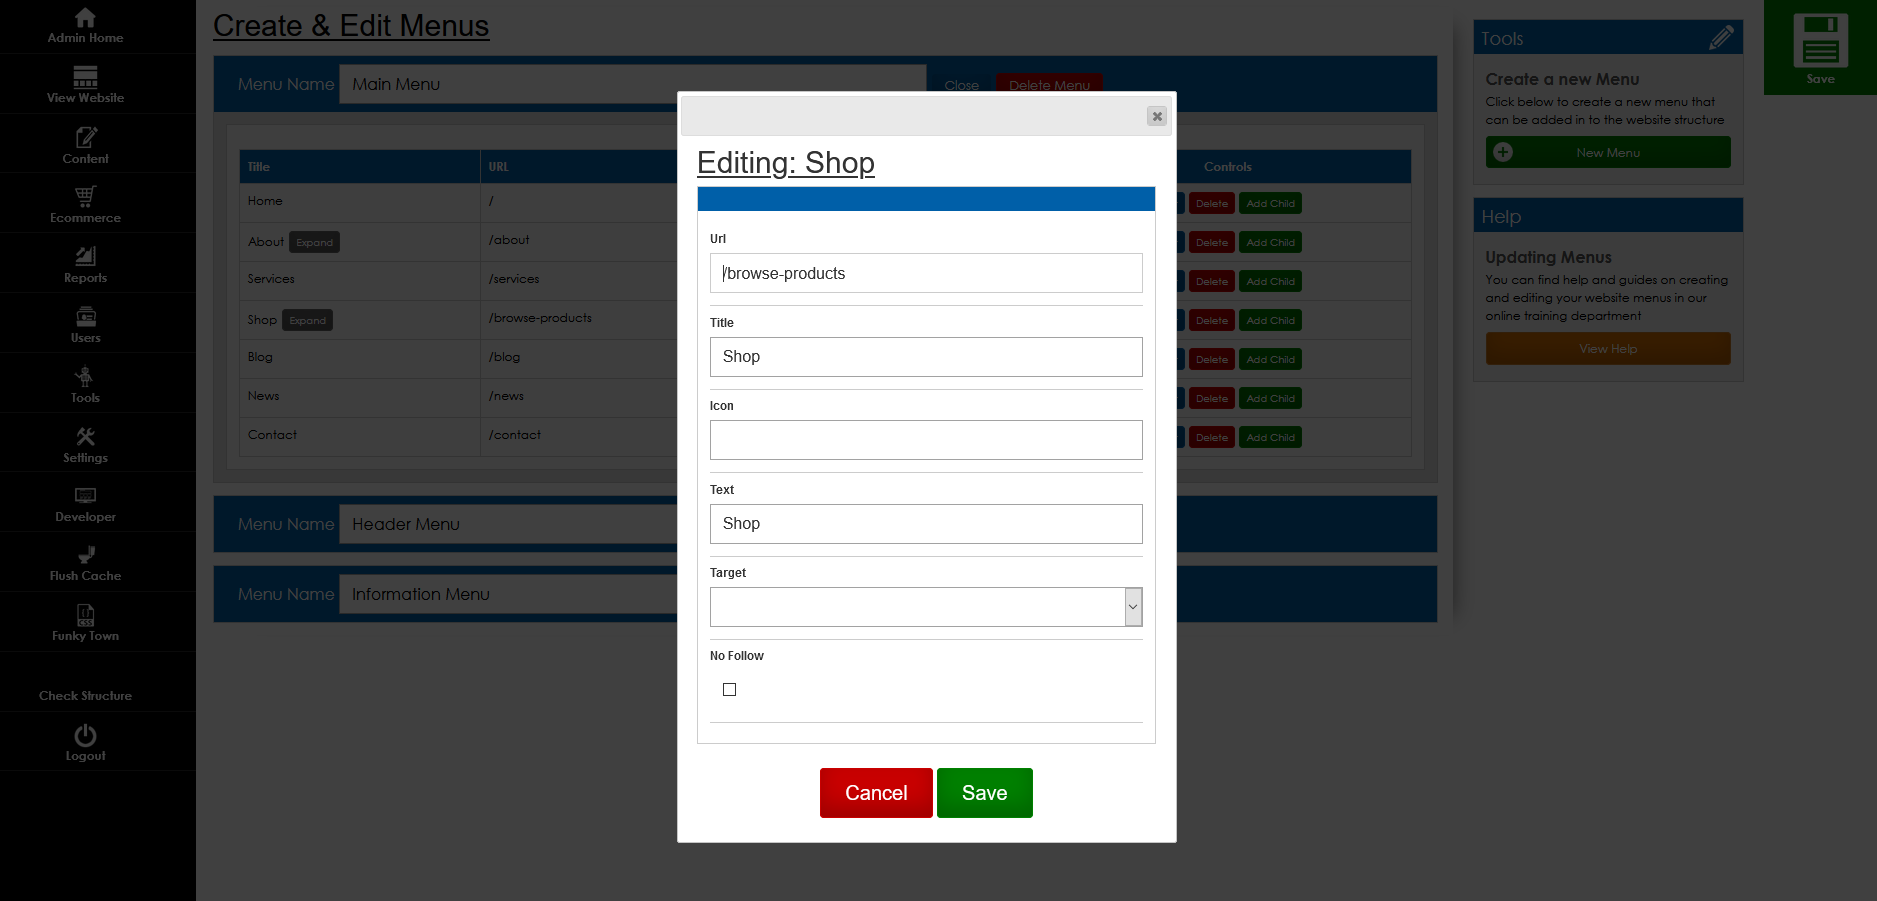Click the Url input field
This screenshot has height=901, width=1877.
(926, 273)
